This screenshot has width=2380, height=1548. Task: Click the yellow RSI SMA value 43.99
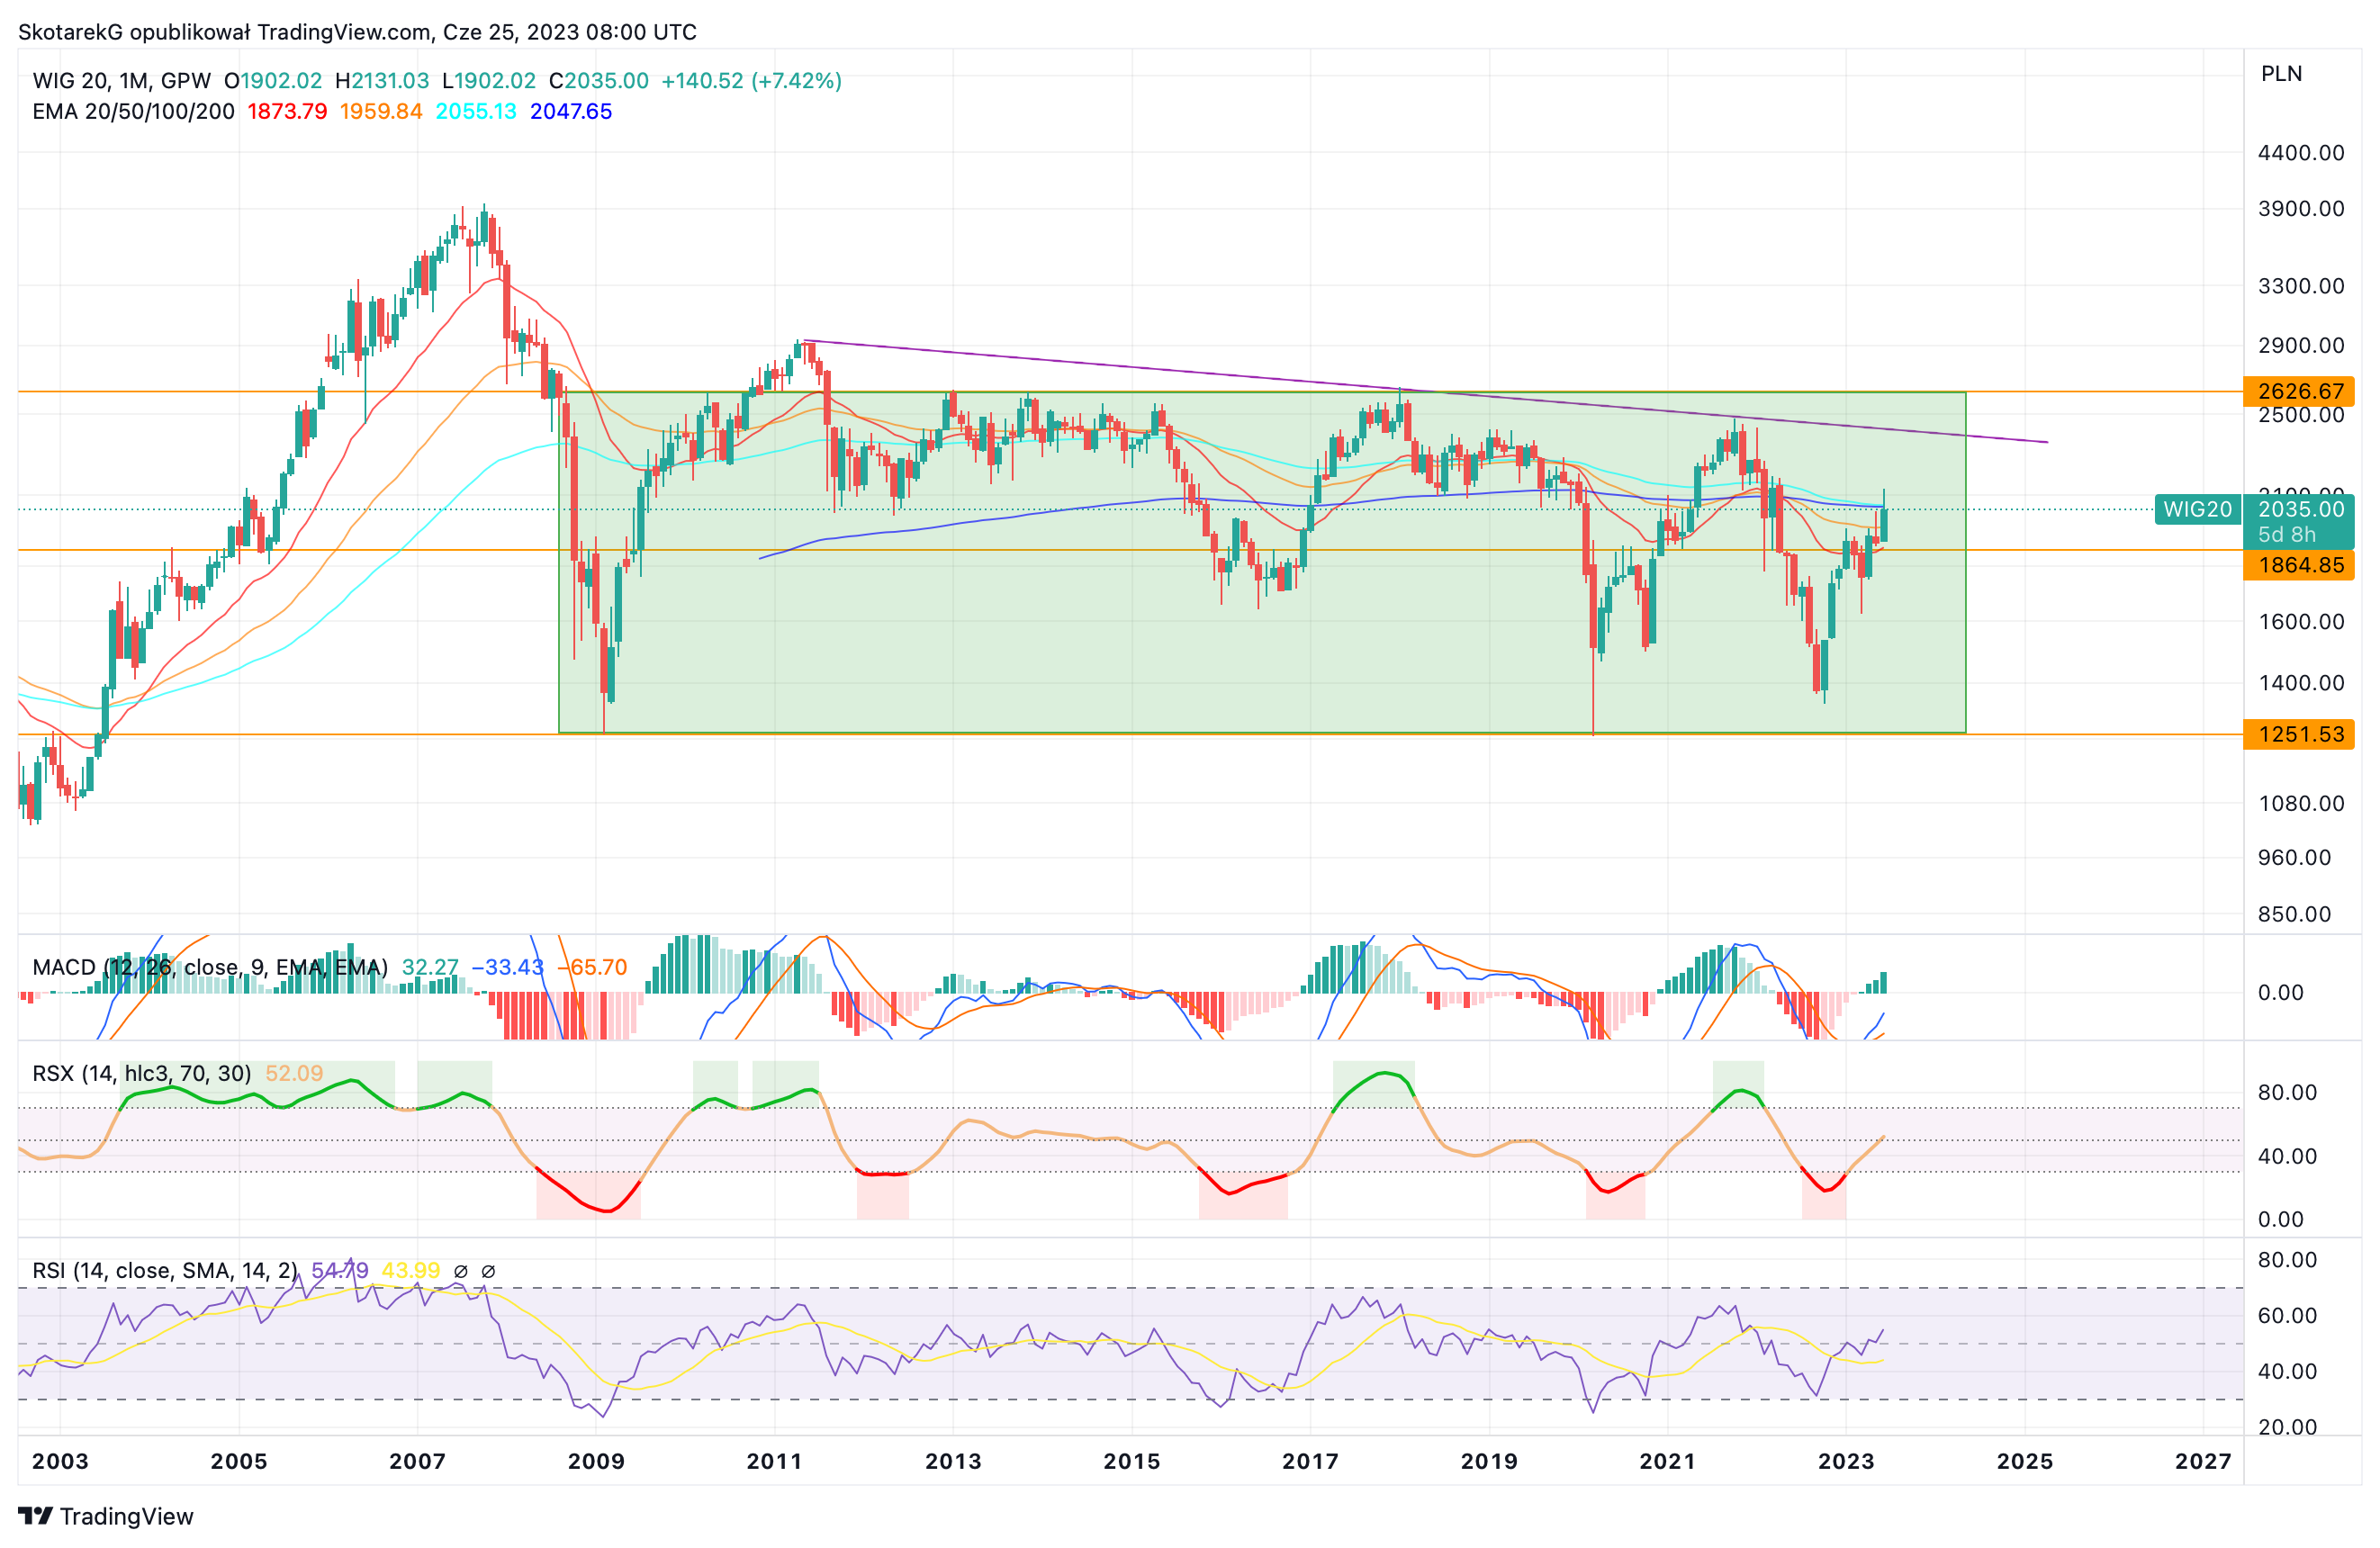[411, 1270]
